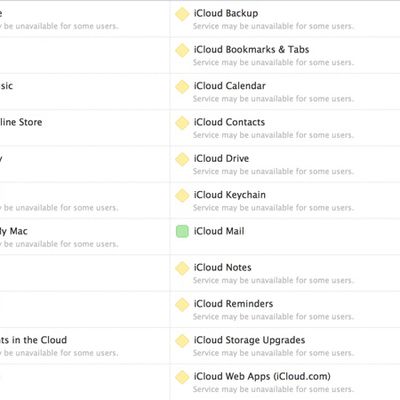
Task: Select the iCloud Keychain yellow status icon
Action: pos(182,196)
